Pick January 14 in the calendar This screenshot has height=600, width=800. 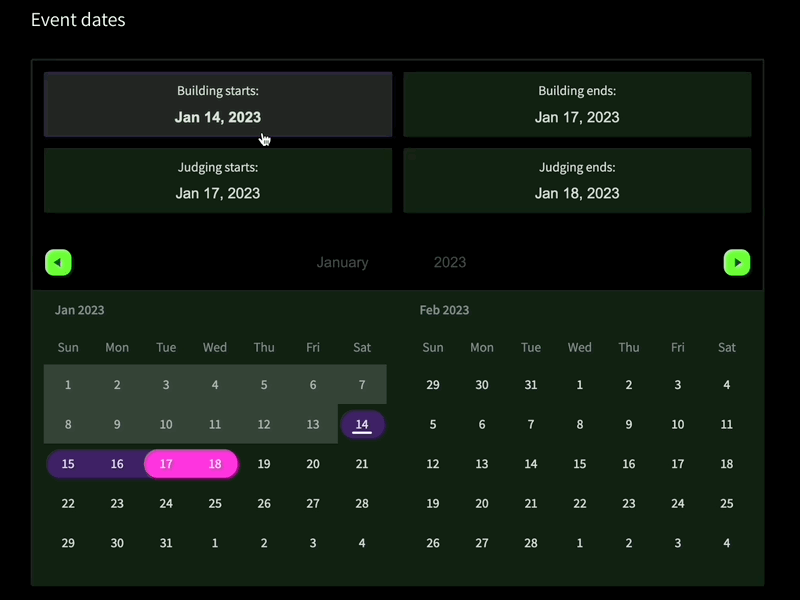[x=362, y=424]
